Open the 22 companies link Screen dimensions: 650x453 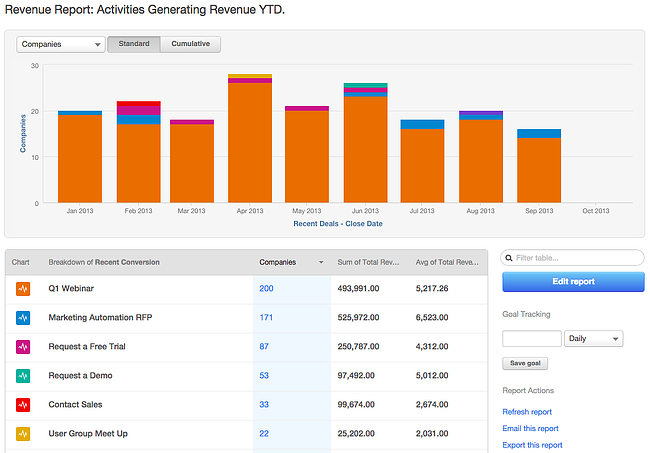point(264,434)
